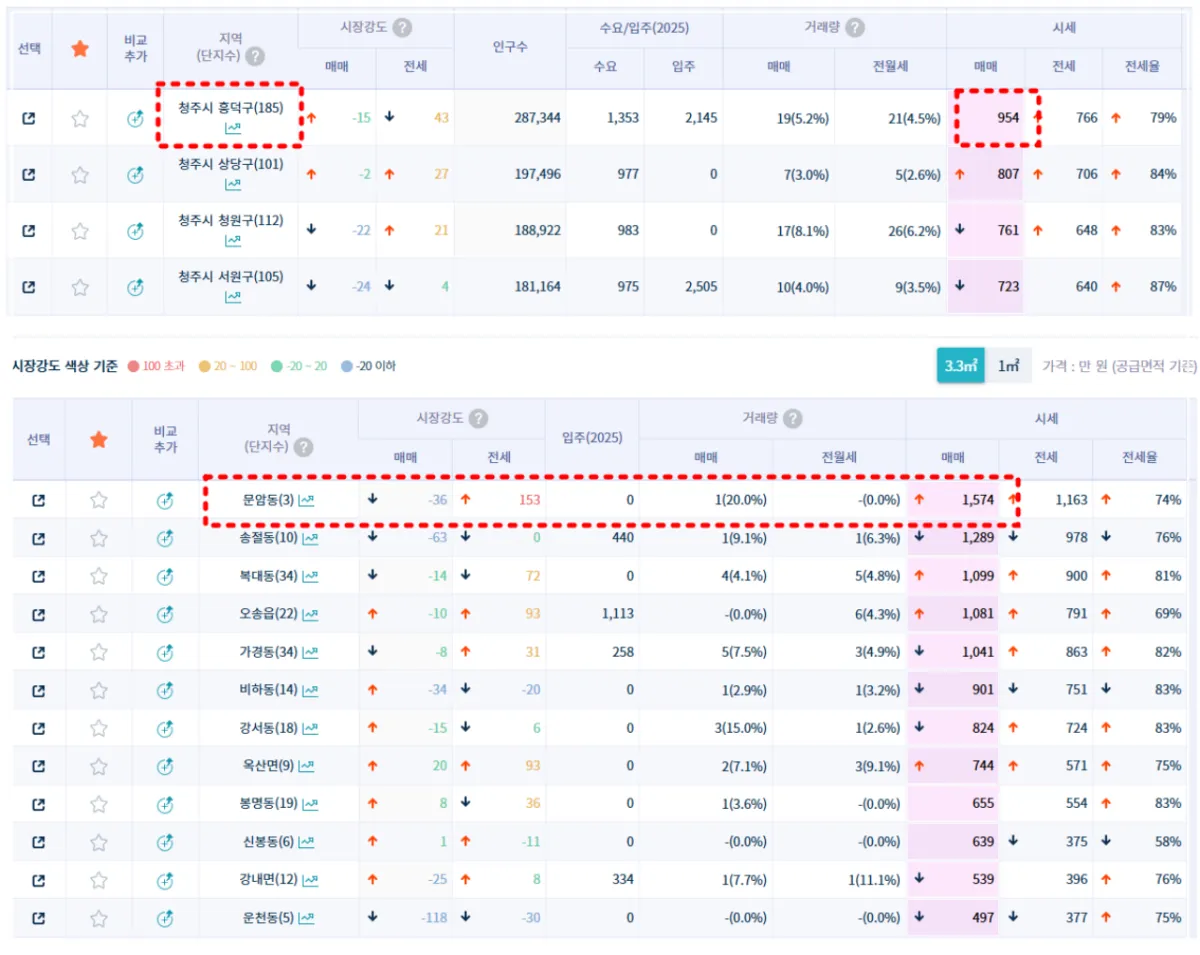Switch price unit to 3.3㎡

(960, 366)
